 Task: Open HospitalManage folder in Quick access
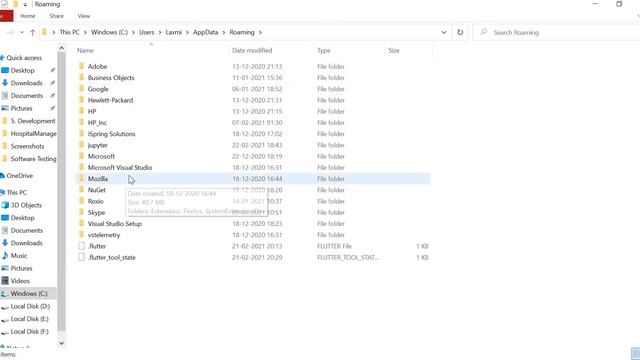click(33, 133)
